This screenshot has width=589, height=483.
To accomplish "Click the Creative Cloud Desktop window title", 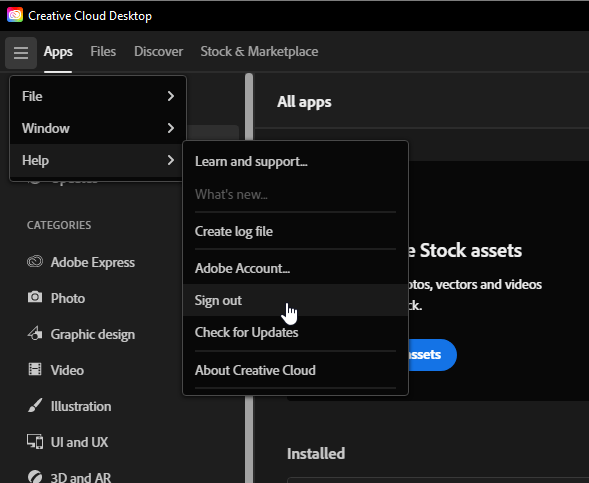I will coord(90,16).
